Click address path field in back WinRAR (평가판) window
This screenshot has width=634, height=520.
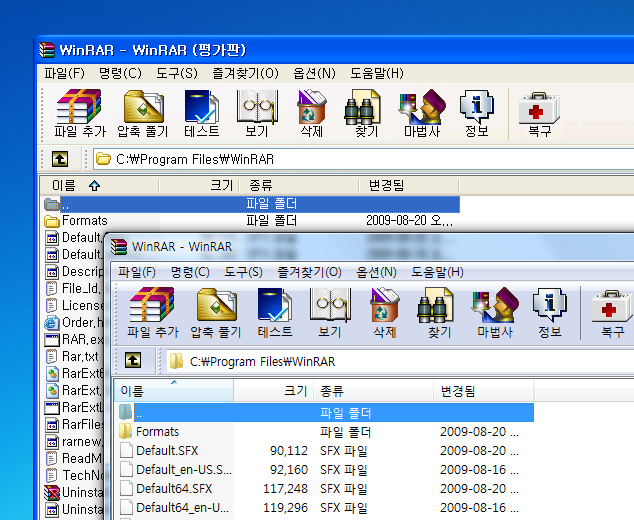point(363,159)
